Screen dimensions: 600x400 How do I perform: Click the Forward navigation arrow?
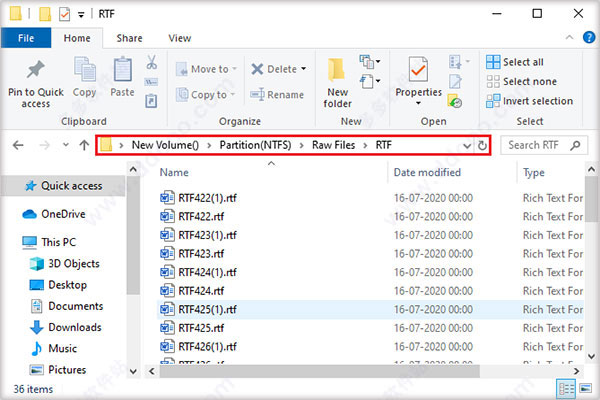(44, 145)
